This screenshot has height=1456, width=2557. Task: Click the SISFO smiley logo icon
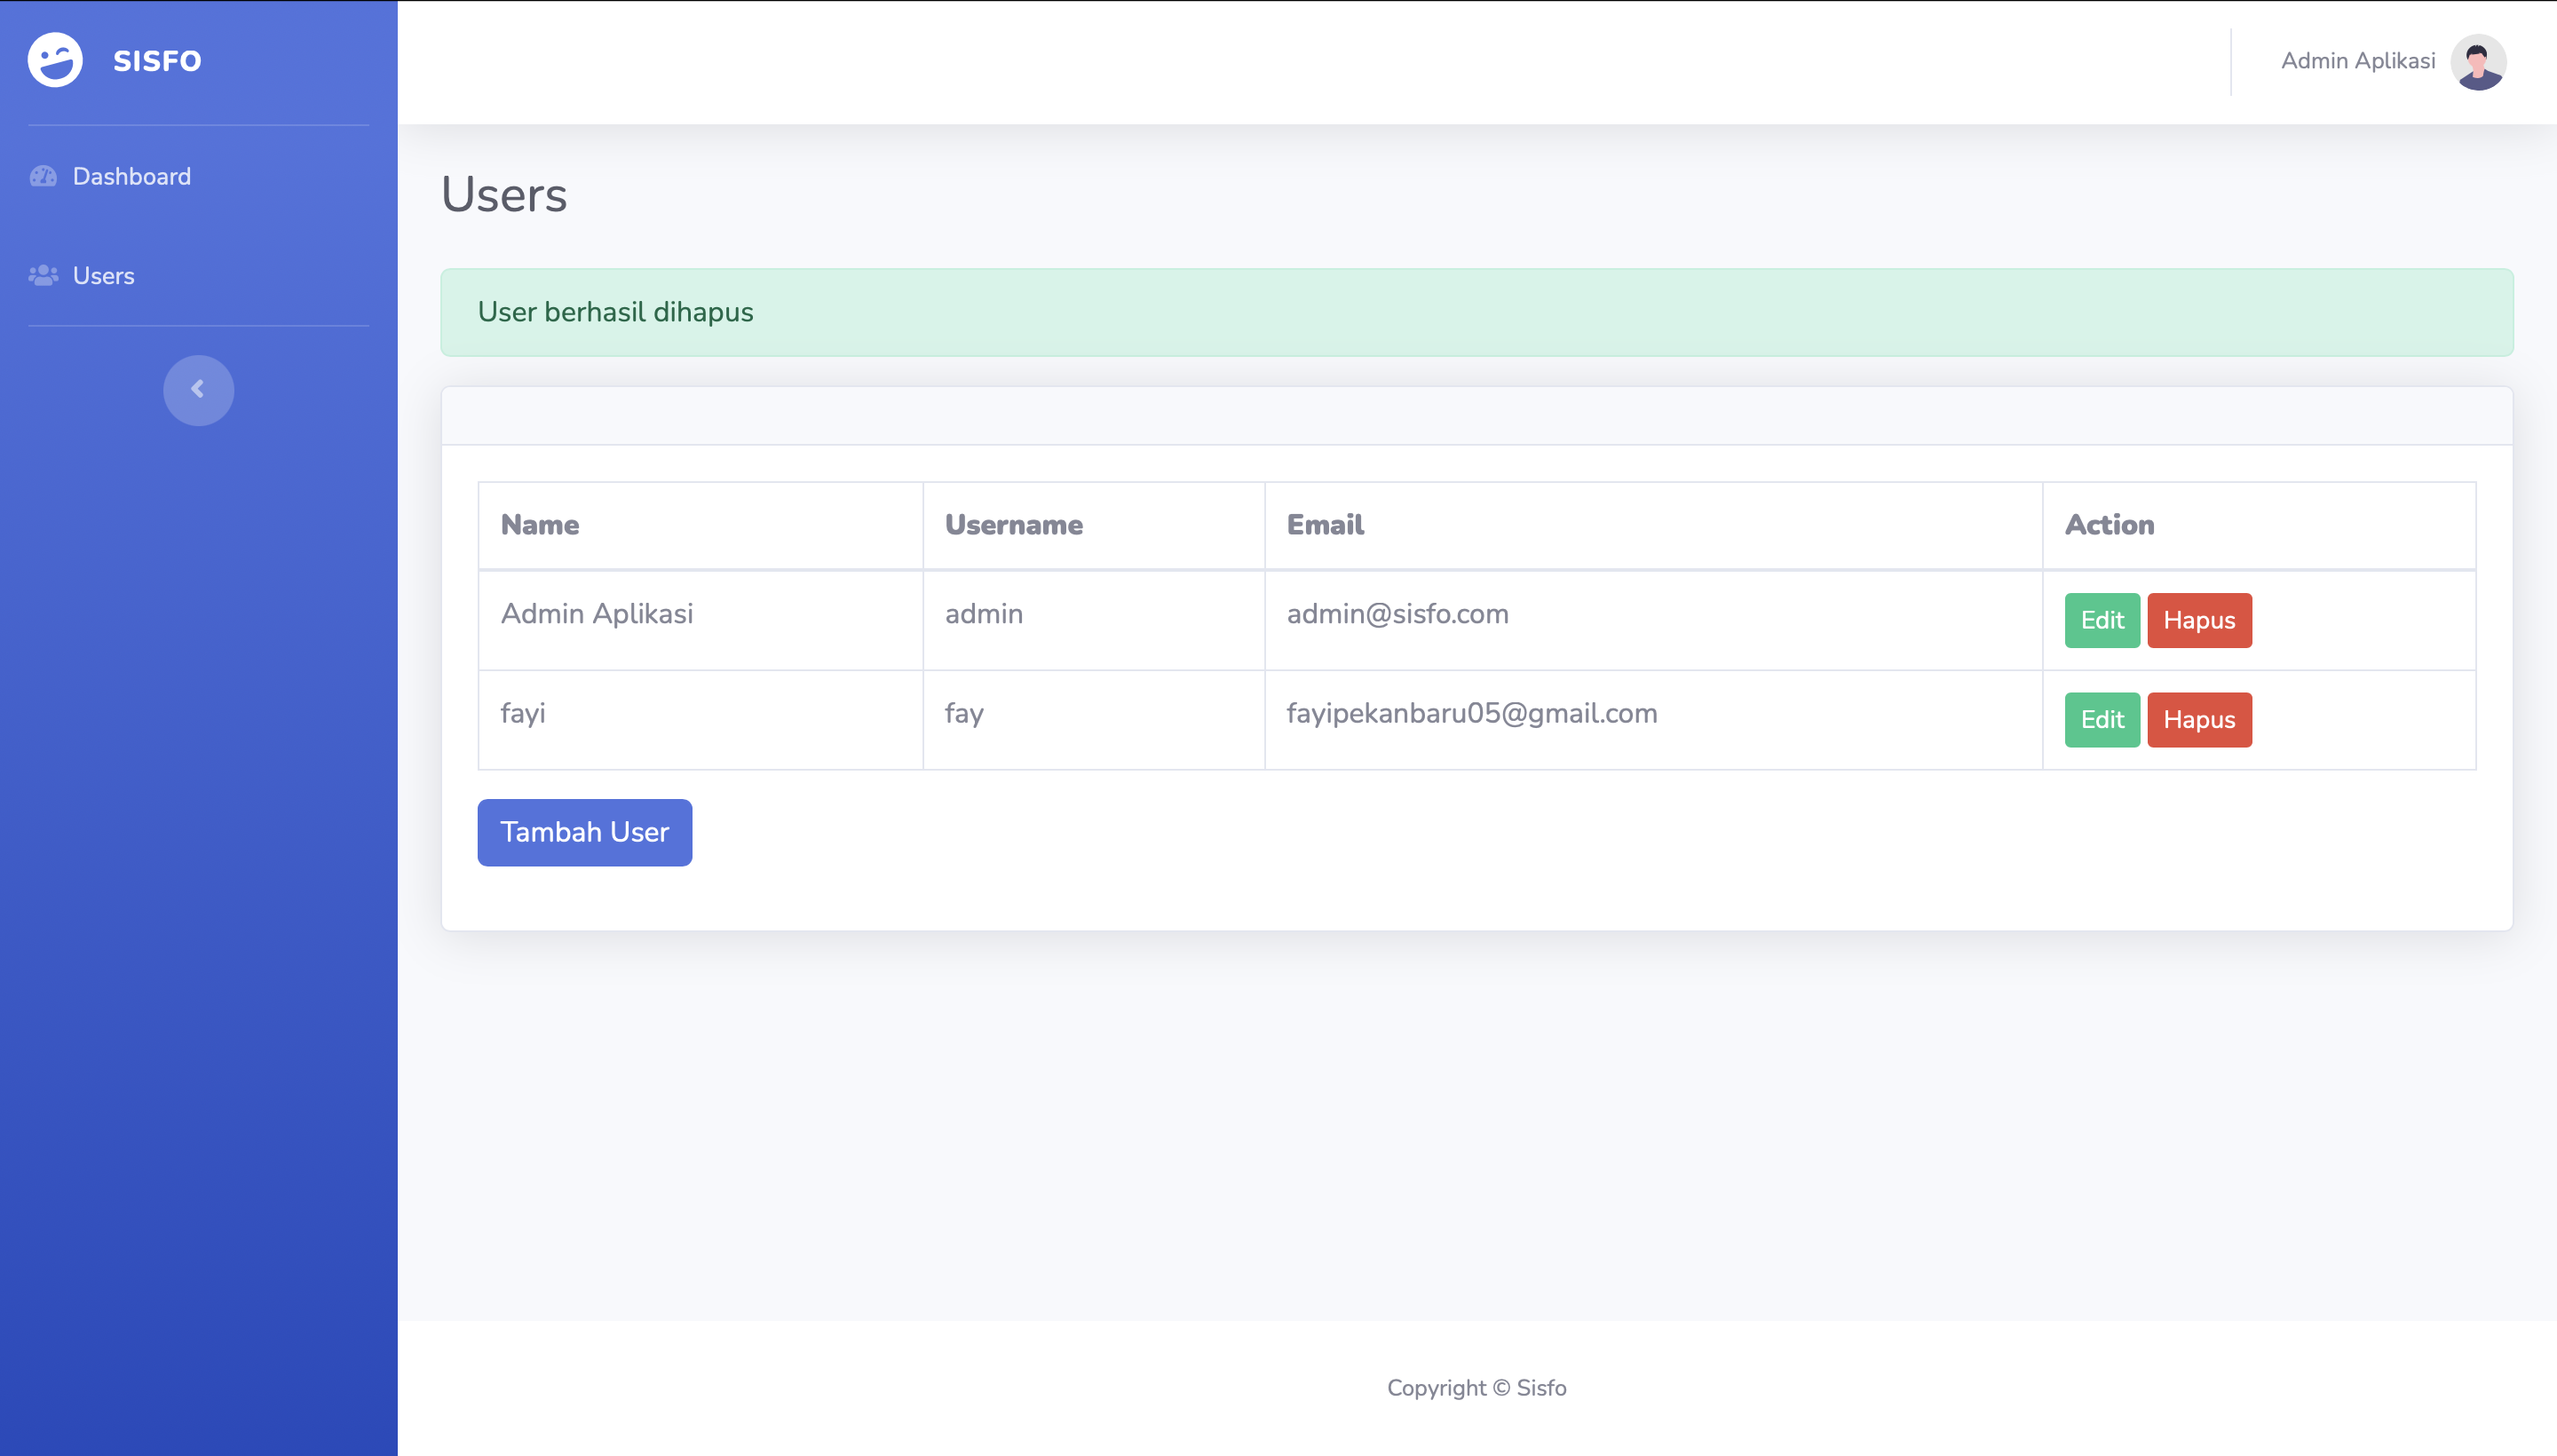click(55, 60)
